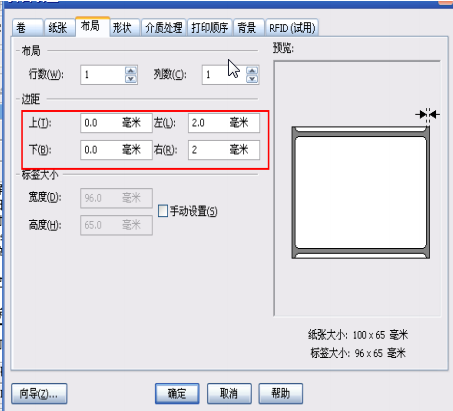The height and width of the screenshot is (411, 453).
Task: Open 帮助 button
Action: click(x=281, y=394)
